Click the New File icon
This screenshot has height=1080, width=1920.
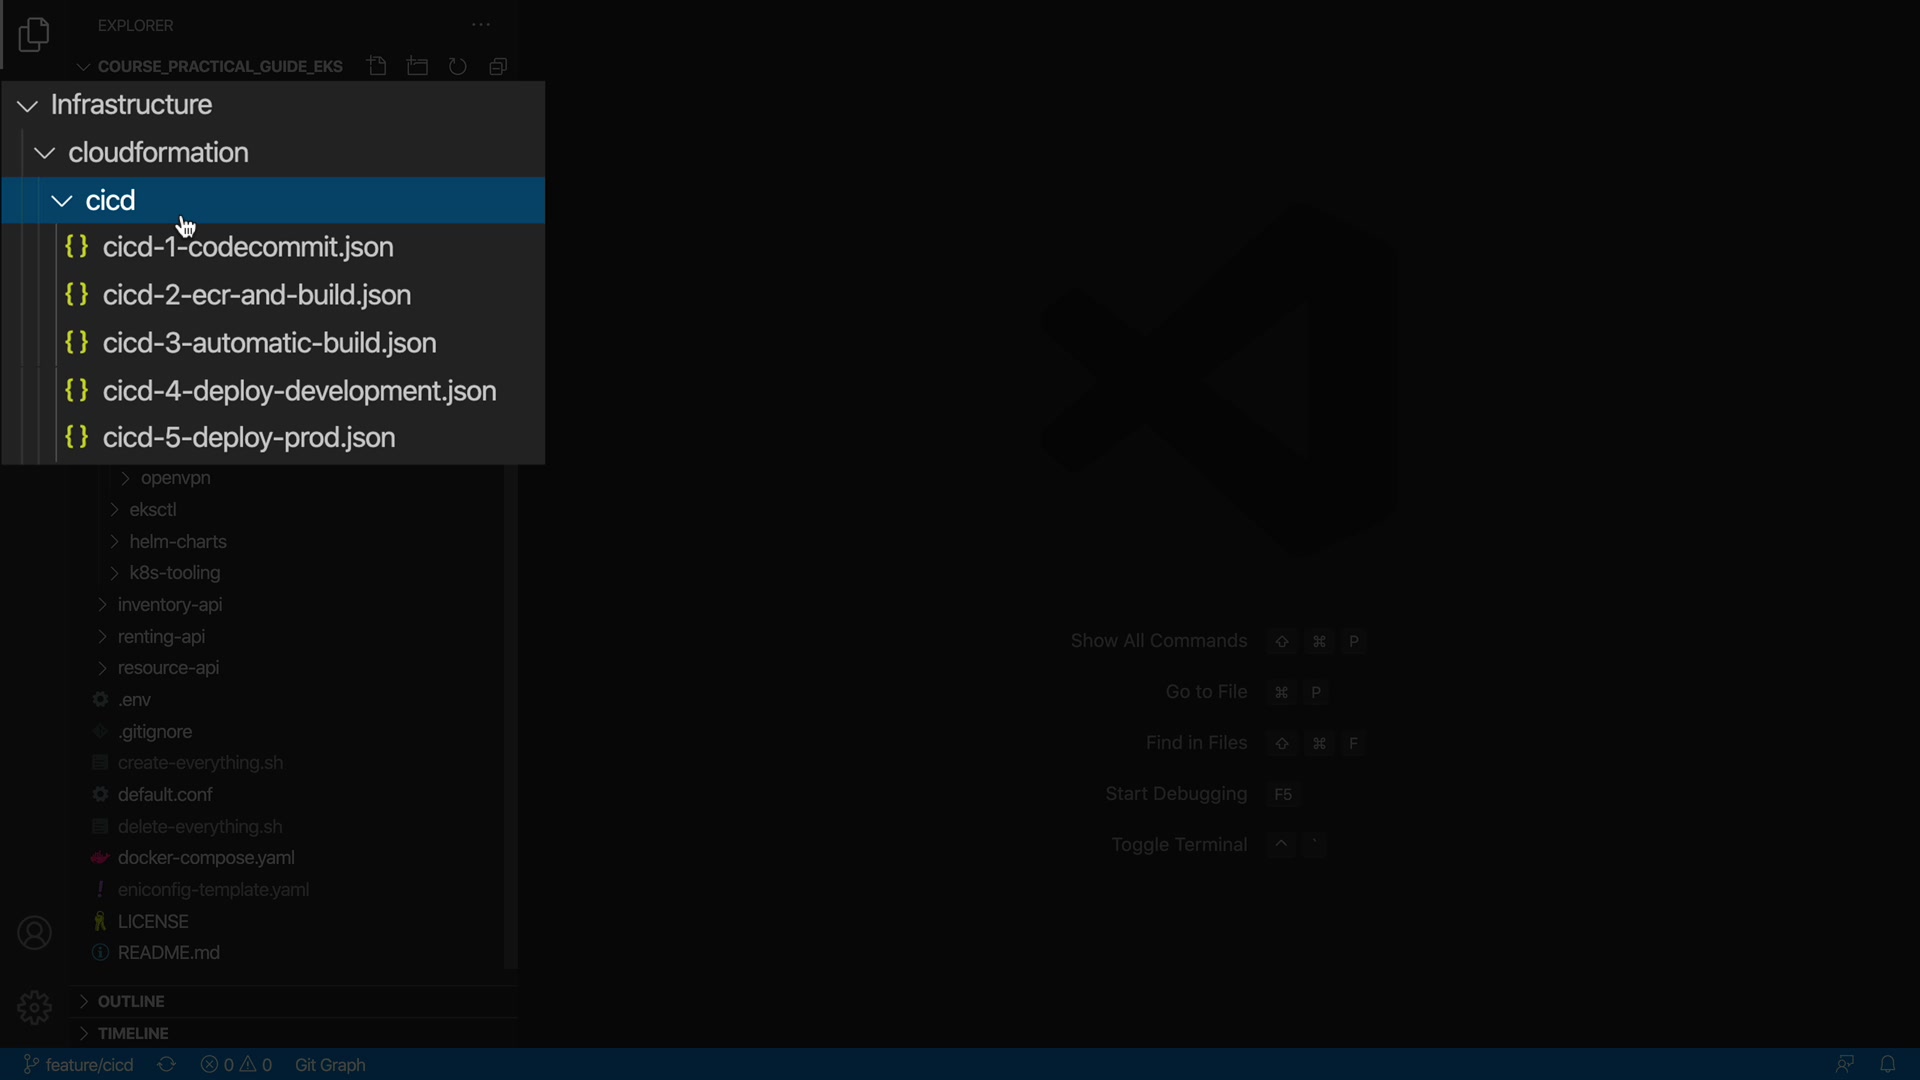[377, 67]
